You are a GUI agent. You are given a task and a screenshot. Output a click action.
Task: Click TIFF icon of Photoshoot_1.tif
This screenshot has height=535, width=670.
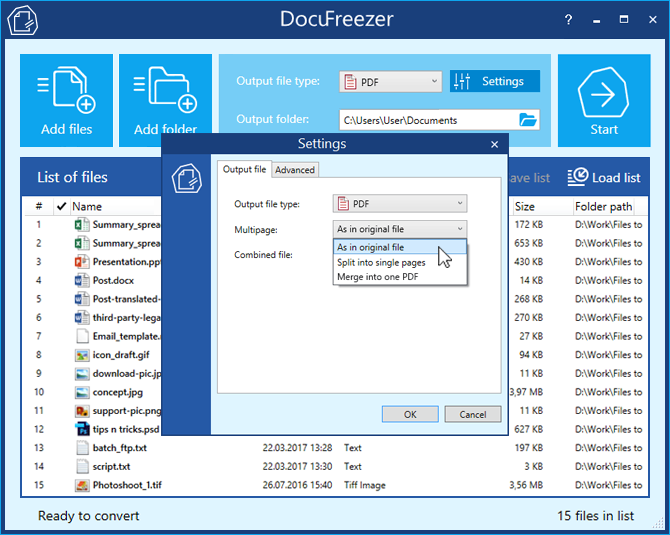coord(82,485)
